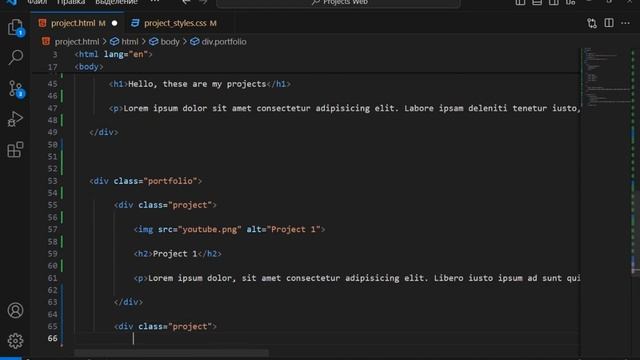The height and width of the screenshot is (360, 640).
Task: Click the Projects Web command center search
Action: [338, 3]
